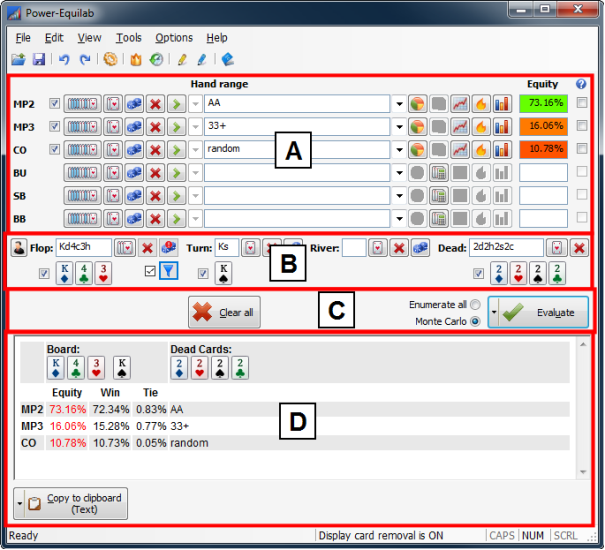Screen dimensions: 605x550
Task: Open file icon in toolbar
Action: [x=18, y=59]
